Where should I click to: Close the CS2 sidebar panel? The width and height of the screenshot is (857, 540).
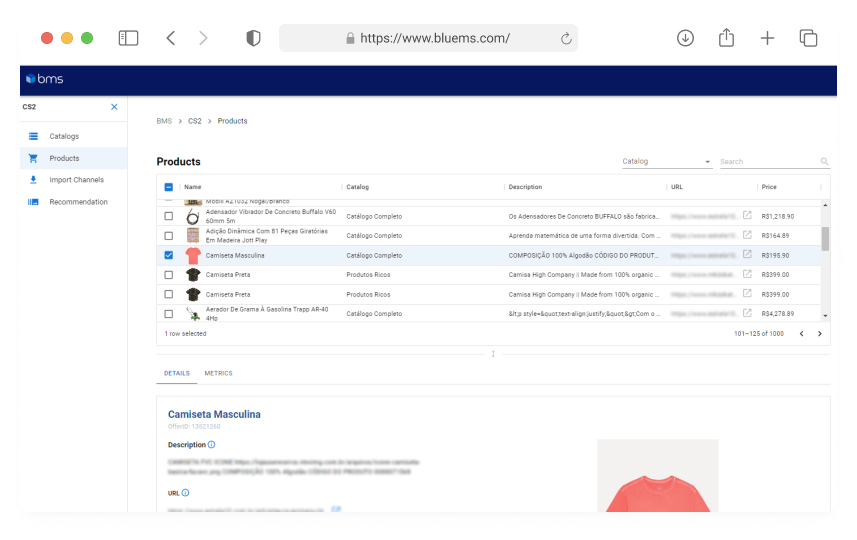point(114,107)
